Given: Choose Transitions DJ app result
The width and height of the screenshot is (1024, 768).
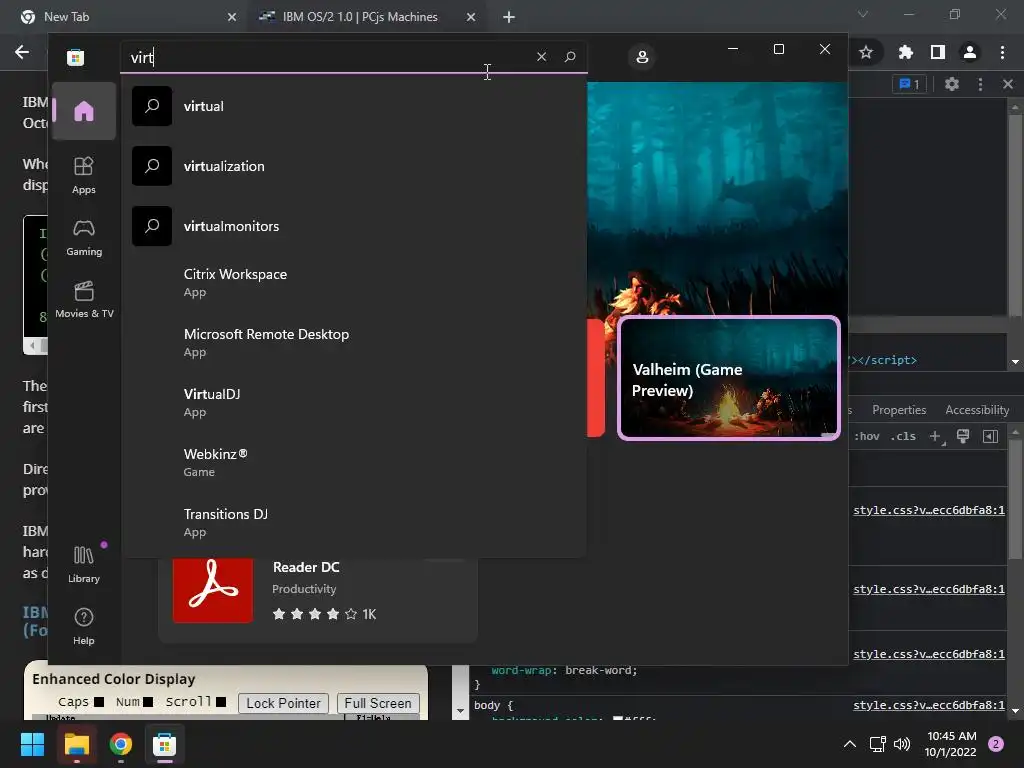Looking at the screenshot, I should click(354, 522).
